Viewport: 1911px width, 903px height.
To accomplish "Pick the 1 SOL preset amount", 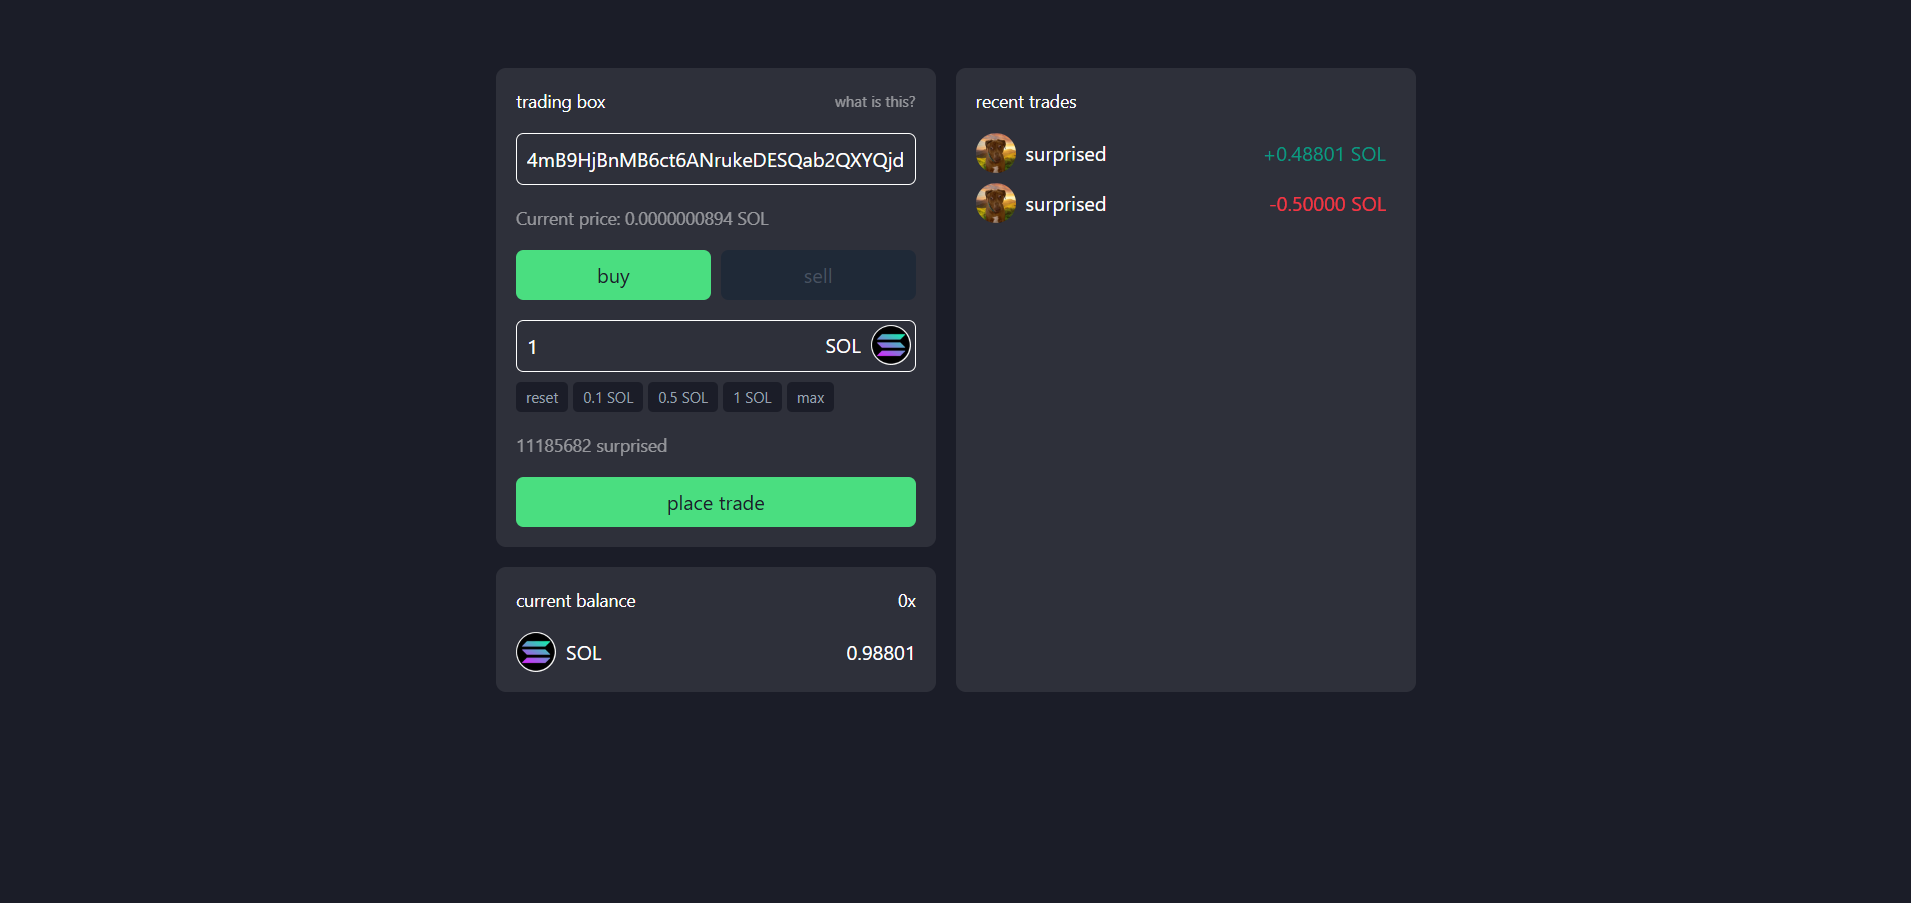I will tap(752, 398).
